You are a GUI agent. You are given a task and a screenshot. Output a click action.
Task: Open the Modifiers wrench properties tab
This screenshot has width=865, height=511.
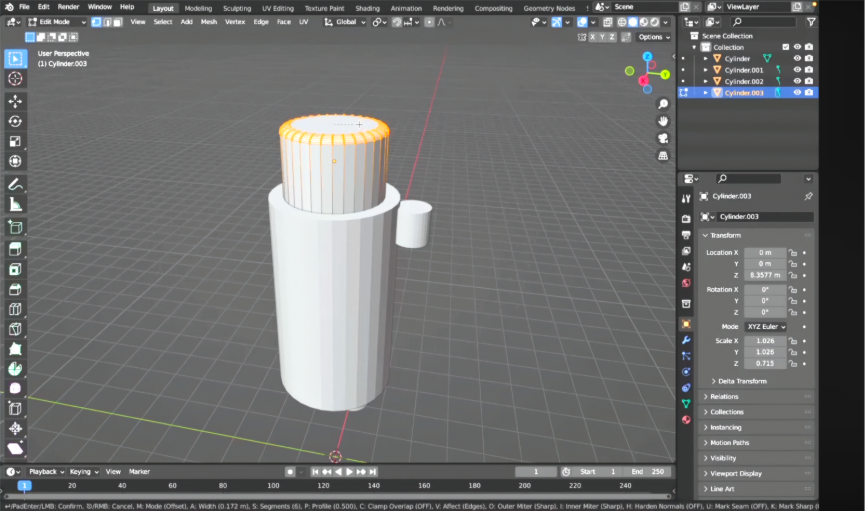686,340
